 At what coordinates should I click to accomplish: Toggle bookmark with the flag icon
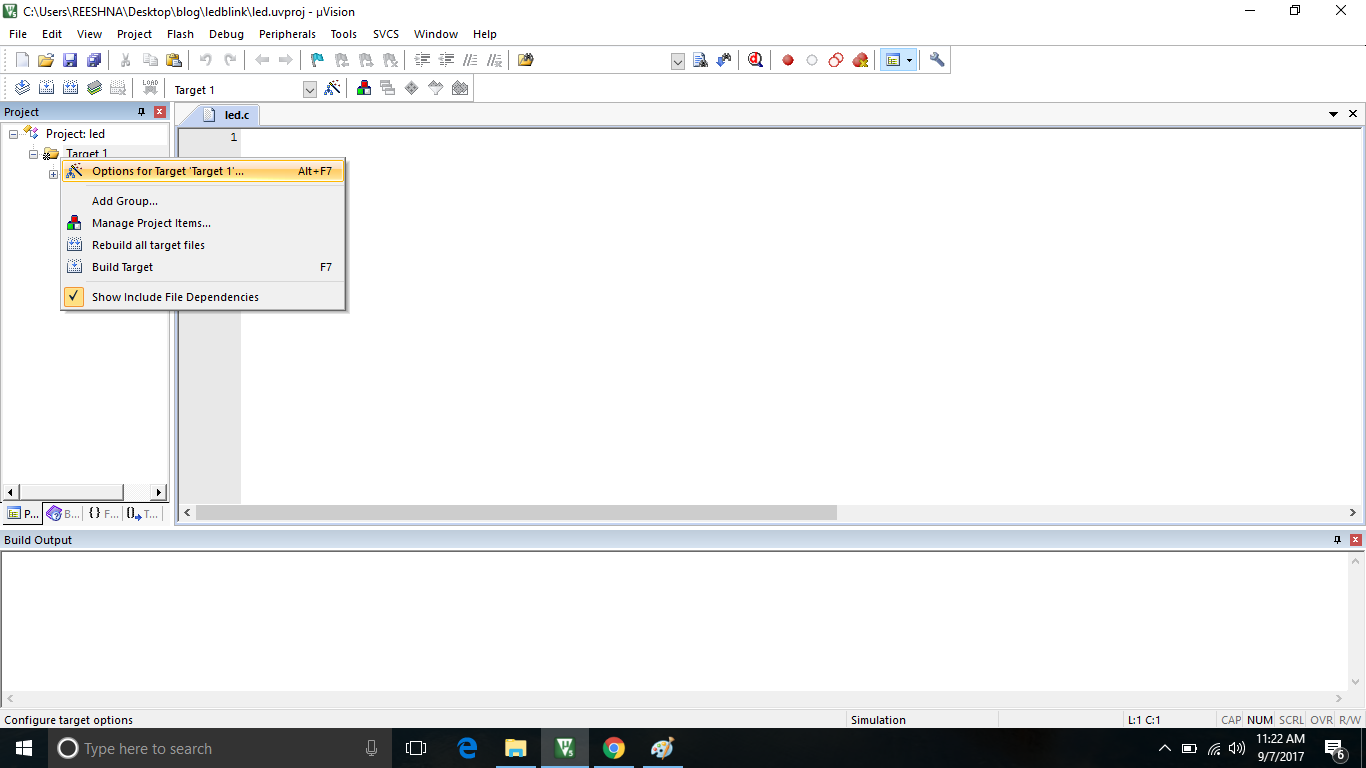pos(318,60)
